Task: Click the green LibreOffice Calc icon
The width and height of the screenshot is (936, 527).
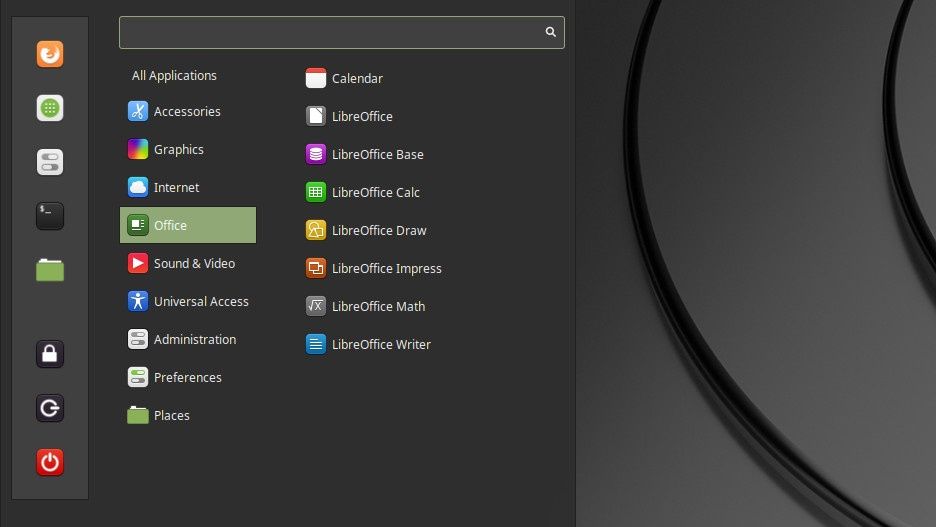Action: point(316,192)
